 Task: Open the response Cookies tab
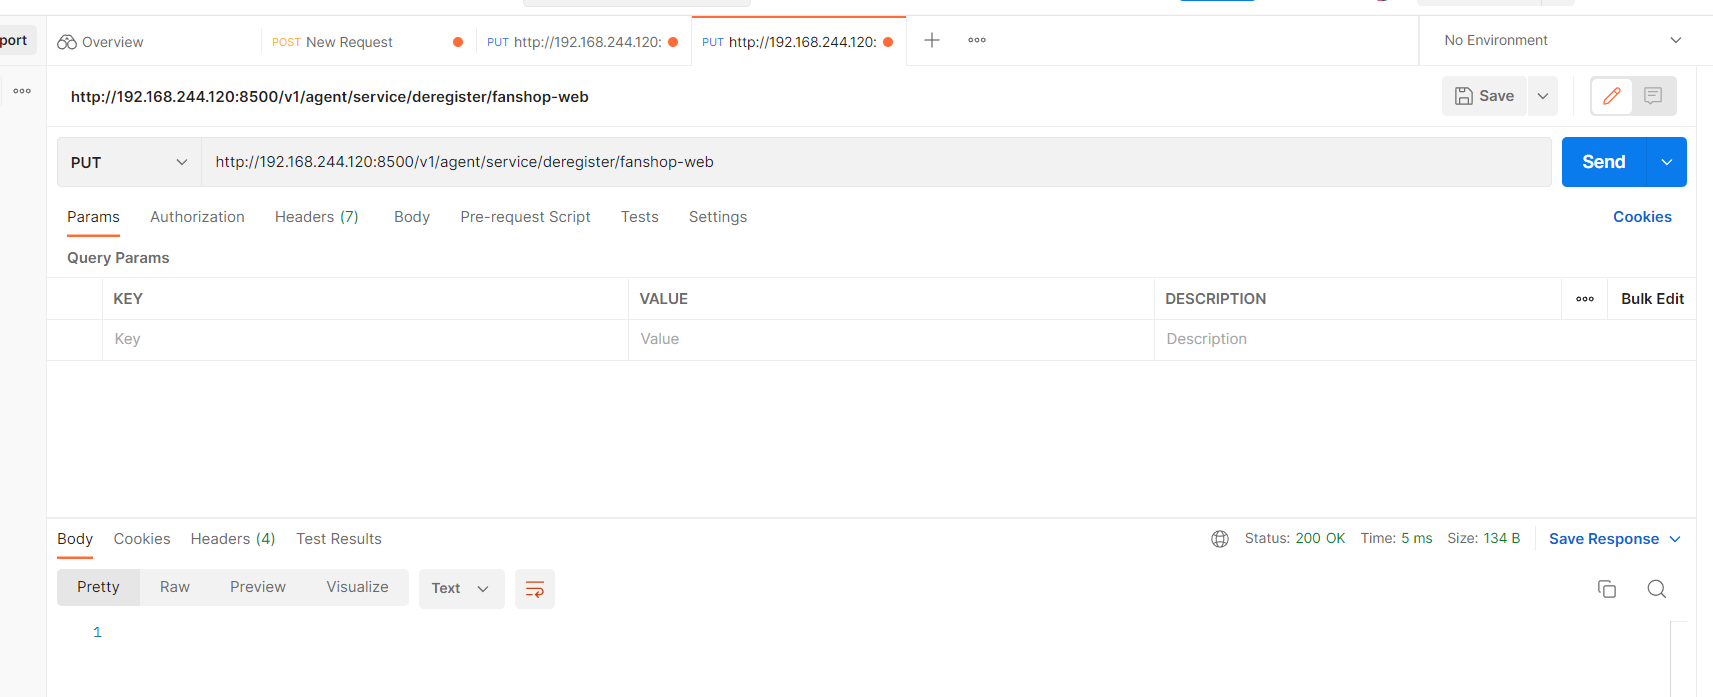142,539
